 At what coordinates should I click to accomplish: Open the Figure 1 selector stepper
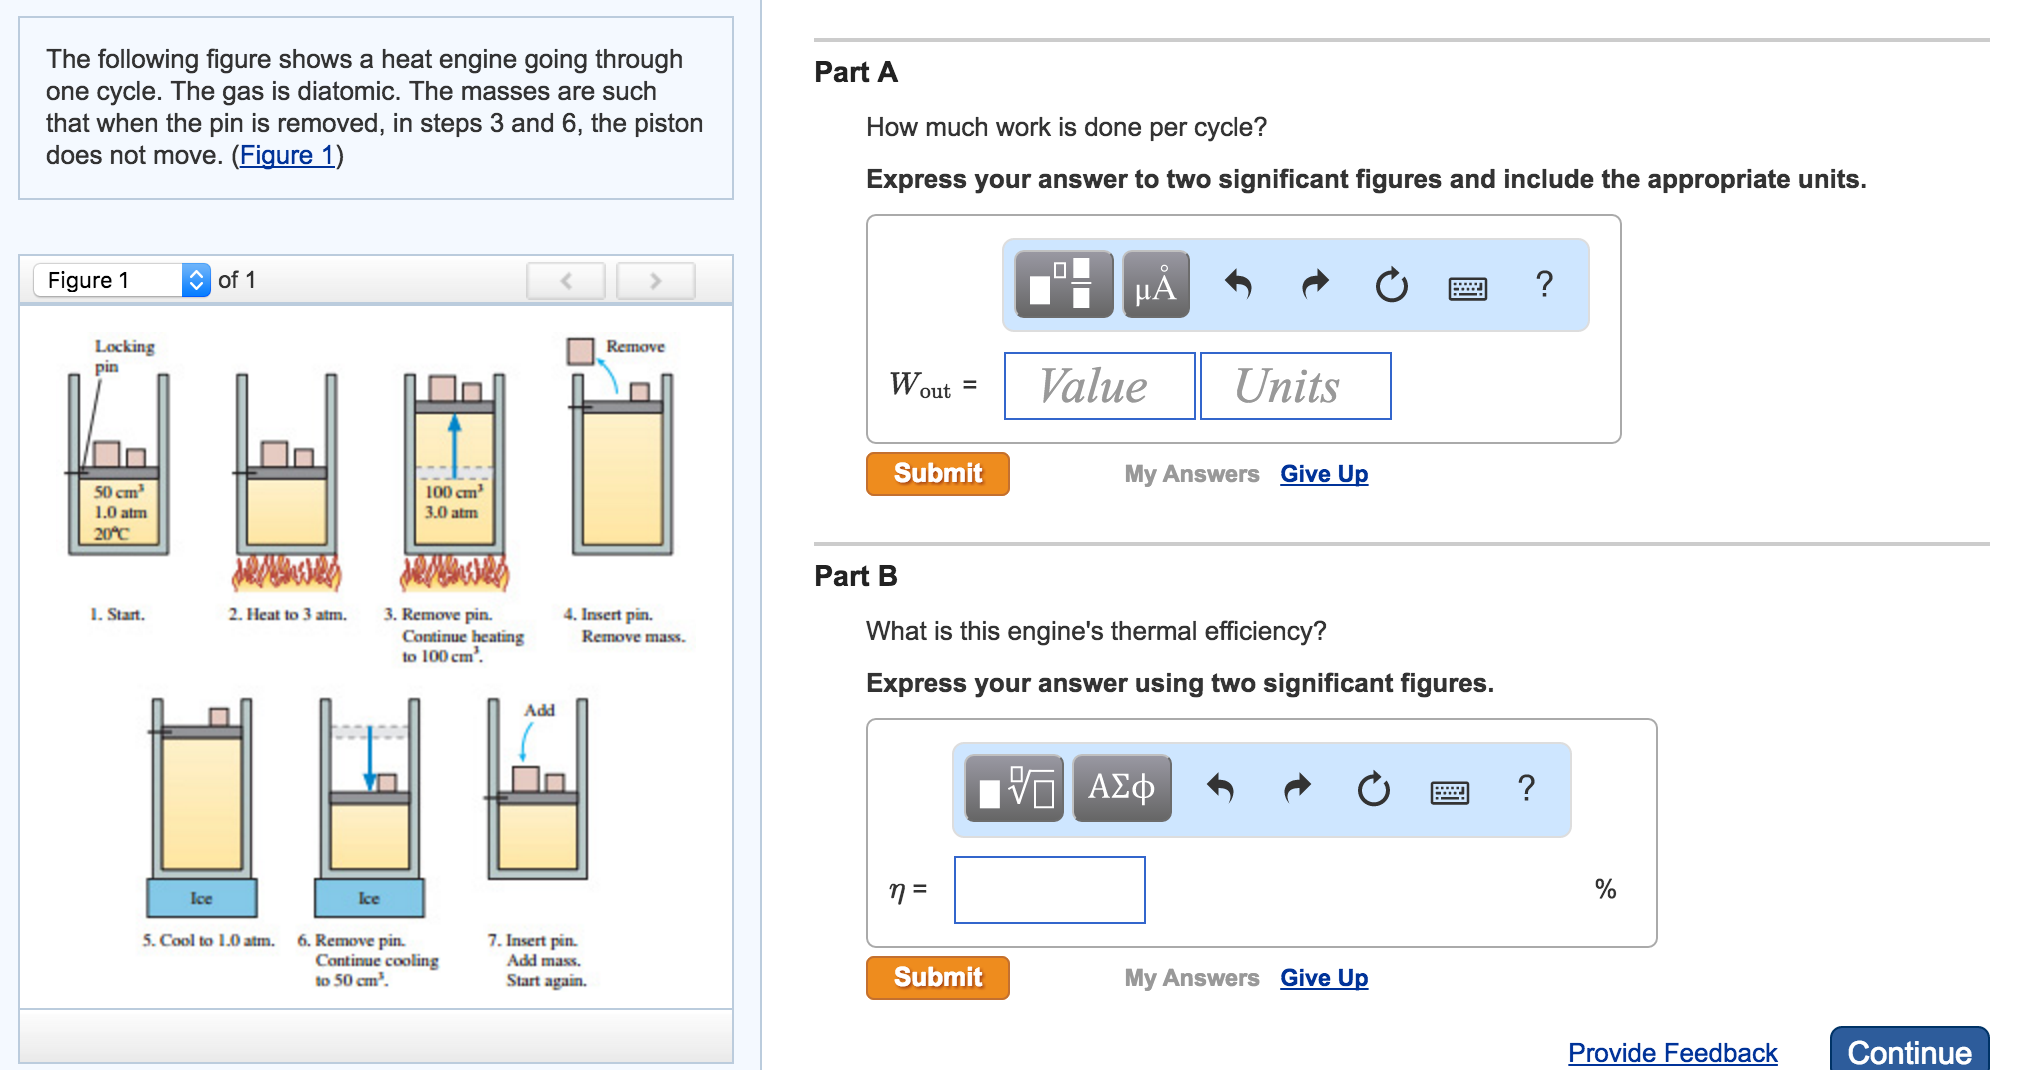pos(196,280)
